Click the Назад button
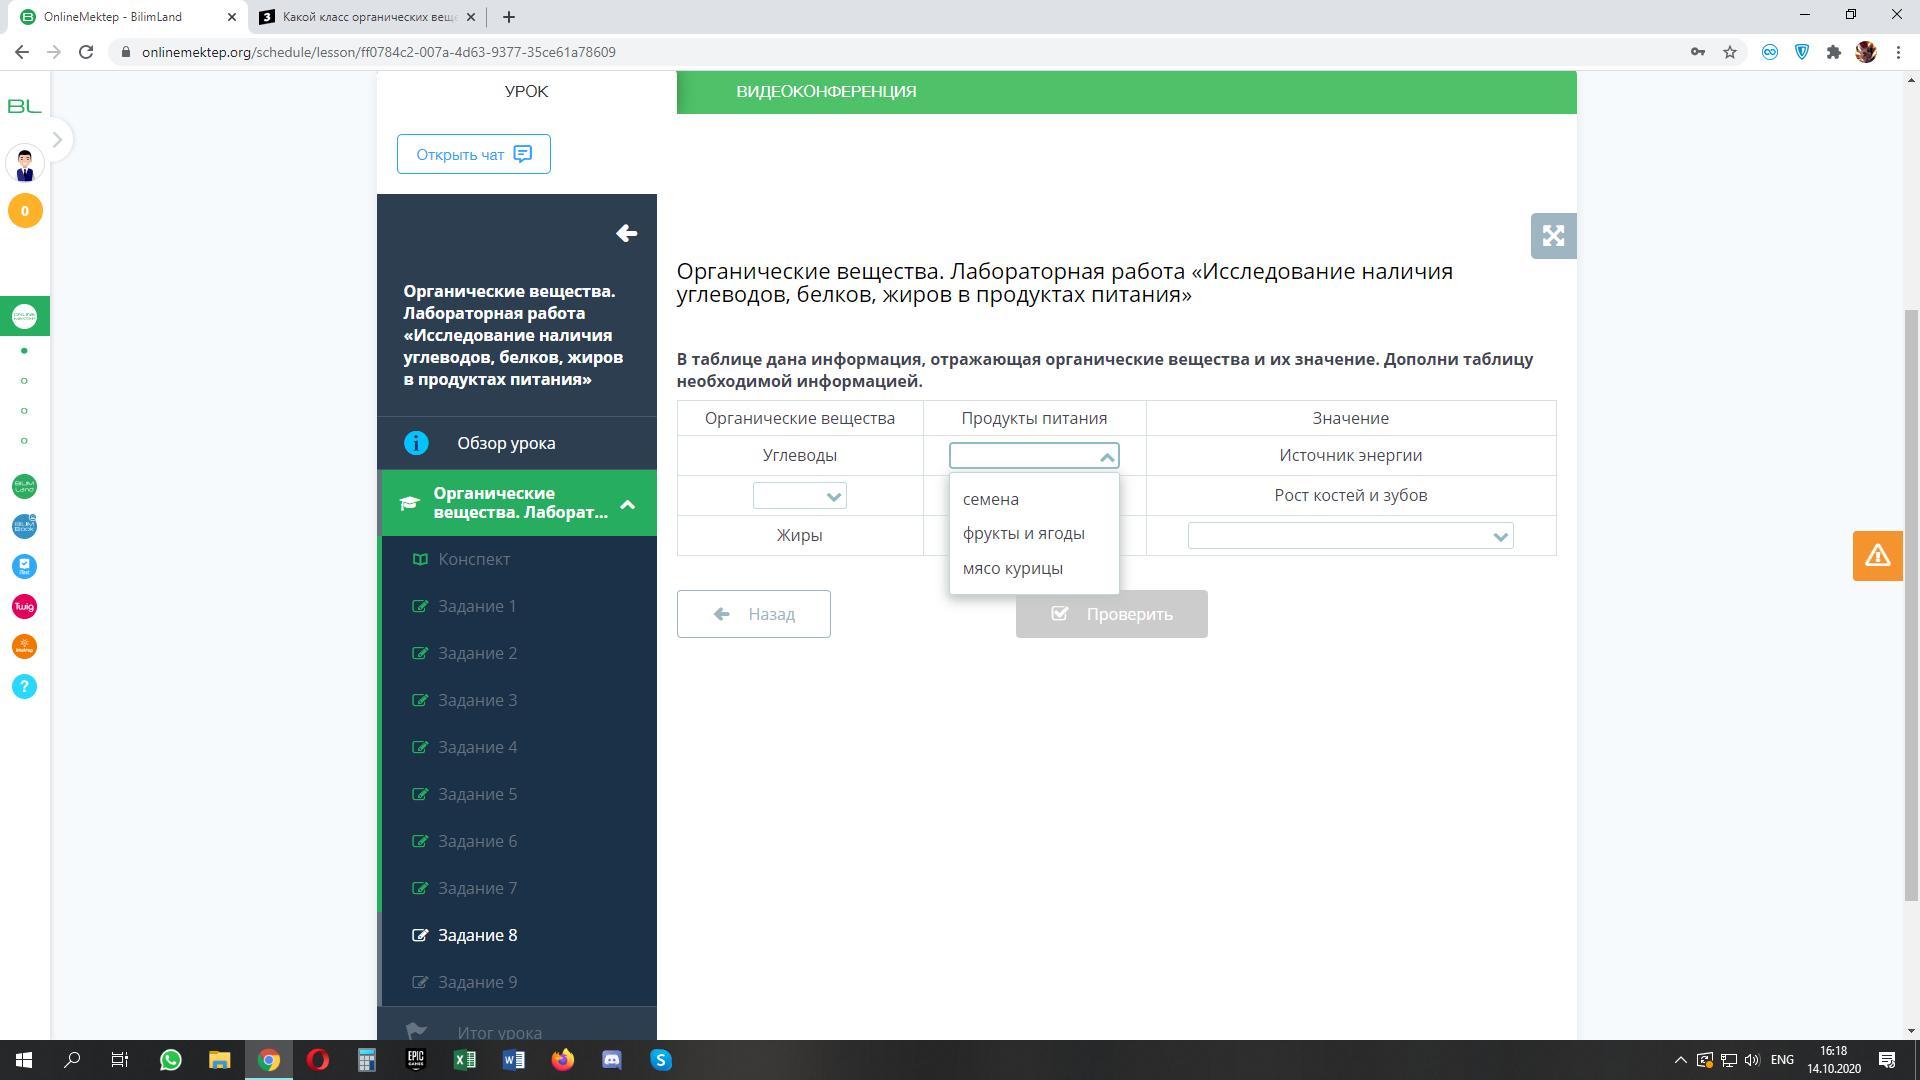The image size is (1920, 1080). [x=753, y=614]
